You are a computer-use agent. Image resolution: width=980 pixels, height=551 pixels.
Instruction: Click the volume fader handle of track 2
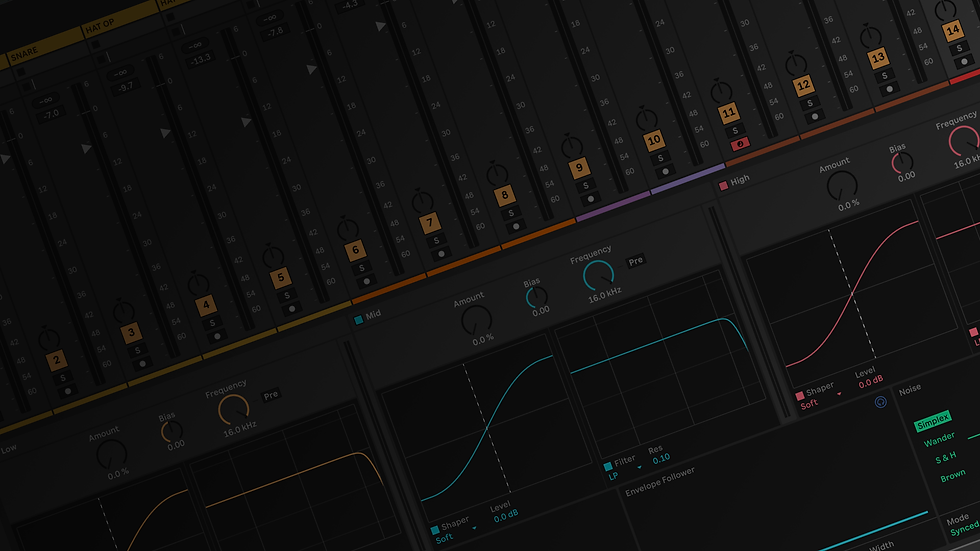(x=5, y=159)
